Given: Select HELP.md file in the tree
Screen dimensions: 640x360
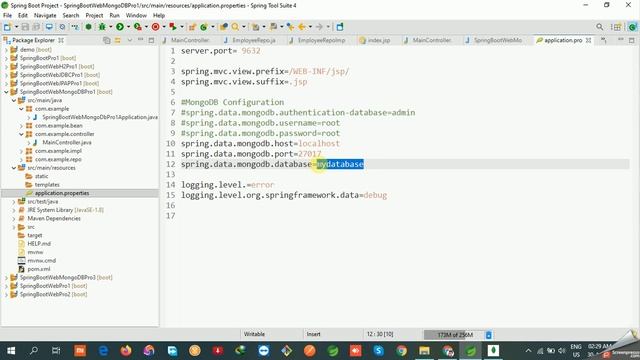Looking at the screenshot, I should point(39,244).
